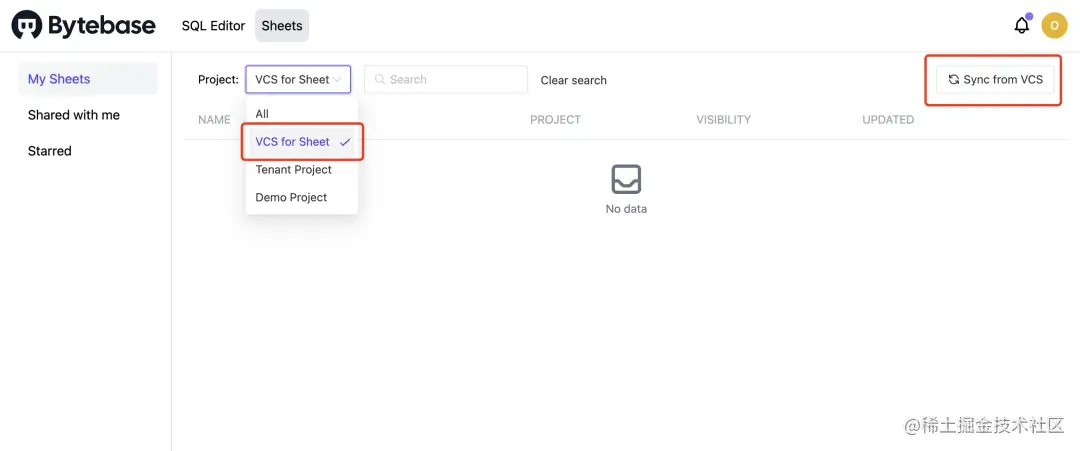1080x451 pixels.
Task: Click the NAME column header
Action: coord(214,119)
